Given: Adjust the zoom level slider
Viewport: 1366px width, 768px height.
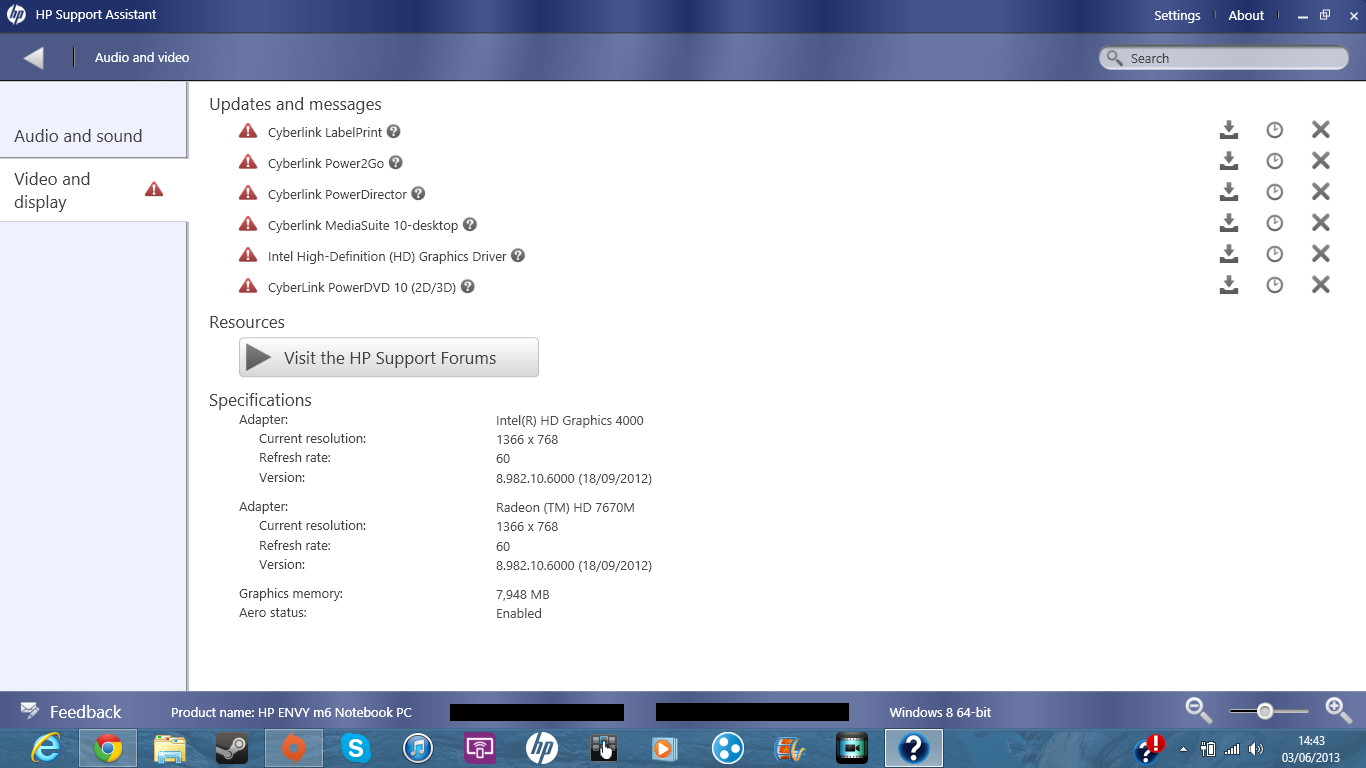Looking at the screenshot, I should tap(1265, 711).
